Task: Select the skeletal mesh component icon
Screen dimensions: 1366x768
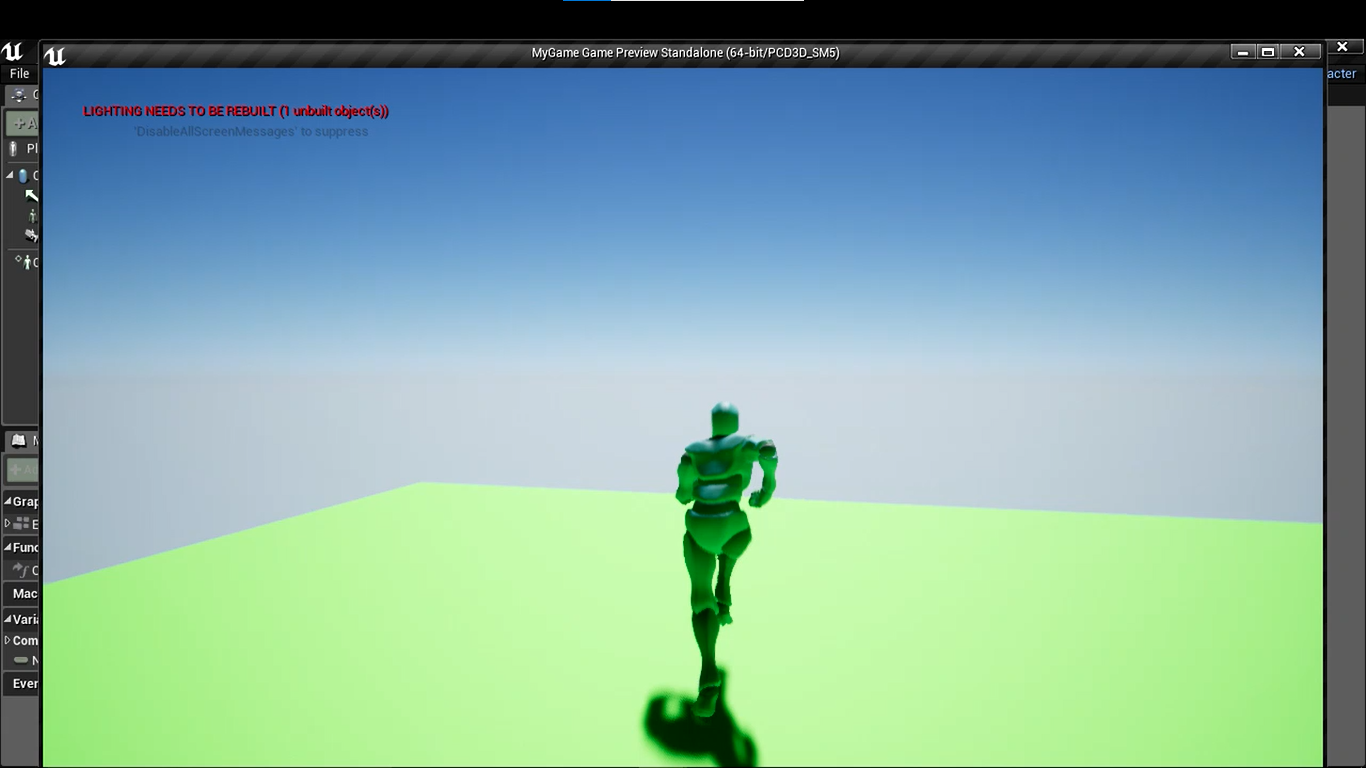Action: click(33, 216)
